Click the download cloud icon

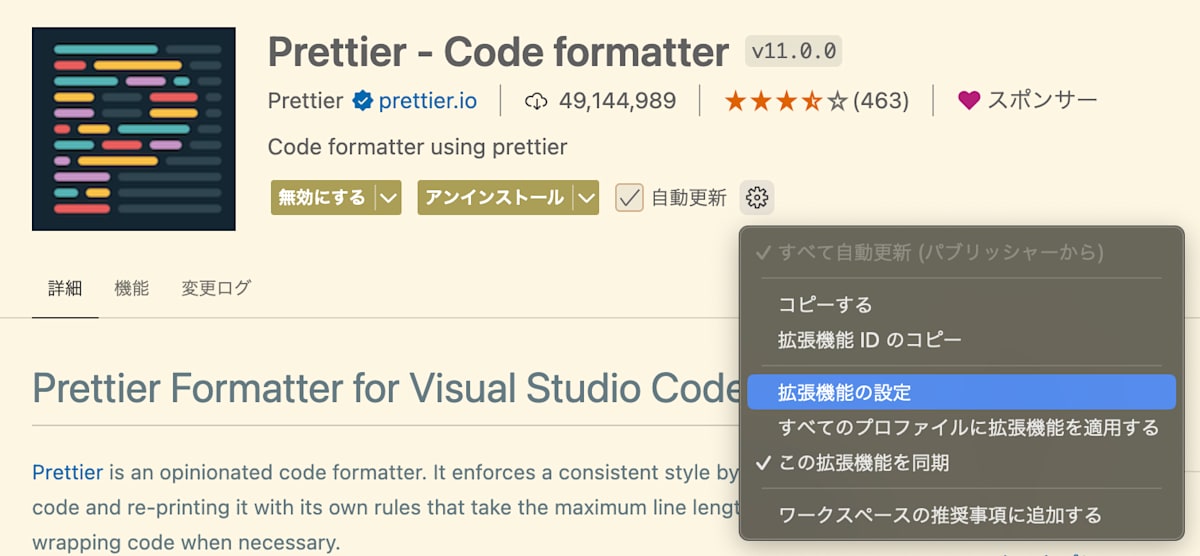[x=537, y=101]
